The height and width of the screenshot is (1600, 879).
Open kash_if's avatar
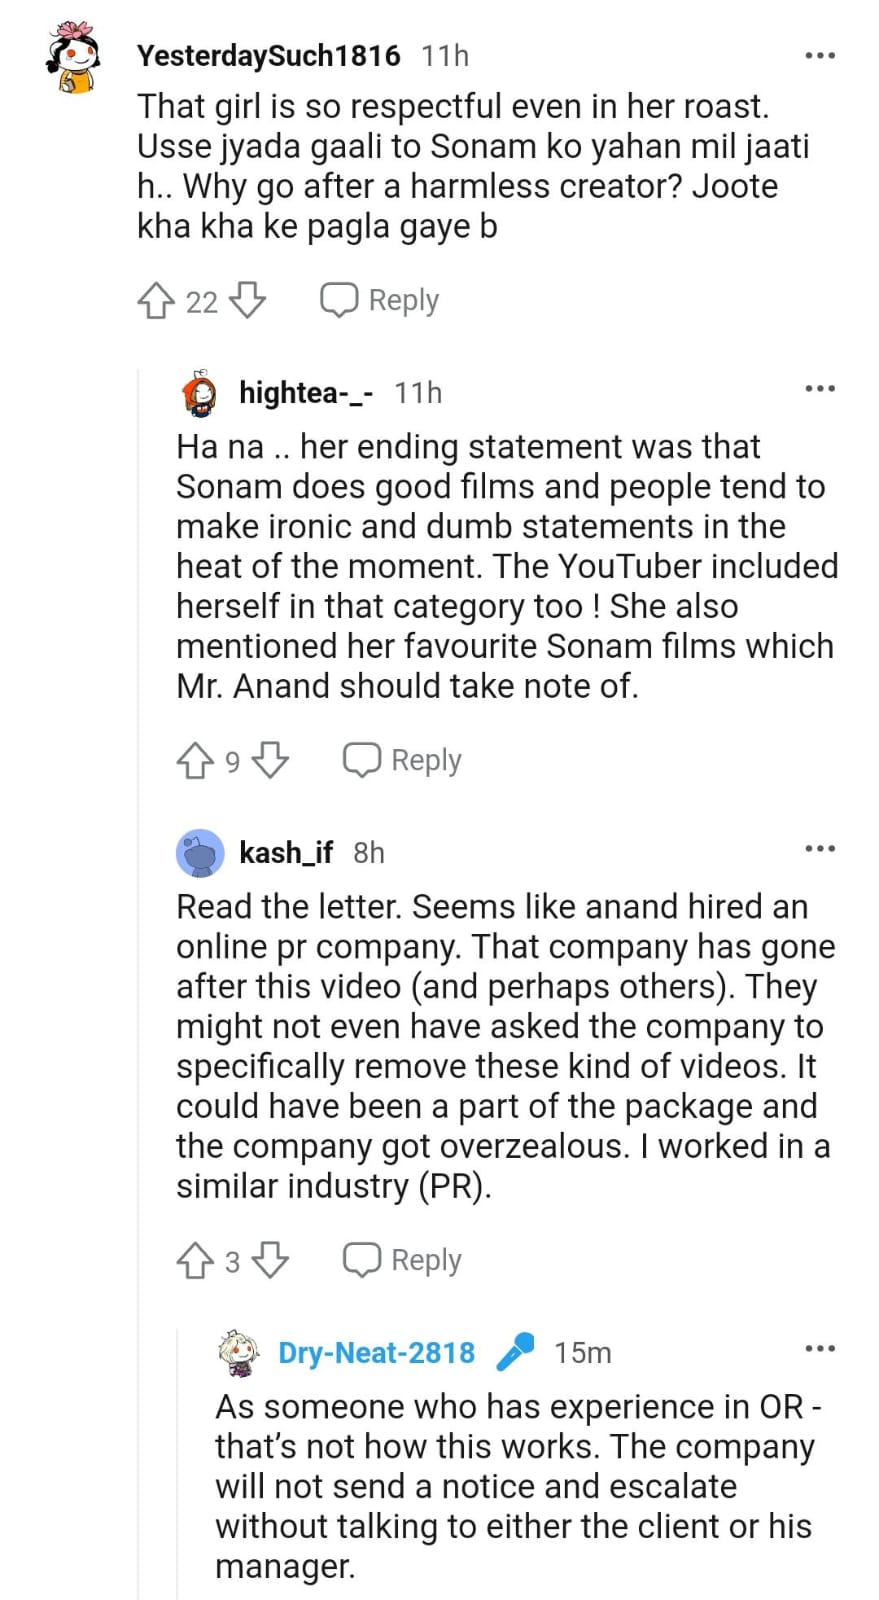pyautogui.click(x=201, y=853)
